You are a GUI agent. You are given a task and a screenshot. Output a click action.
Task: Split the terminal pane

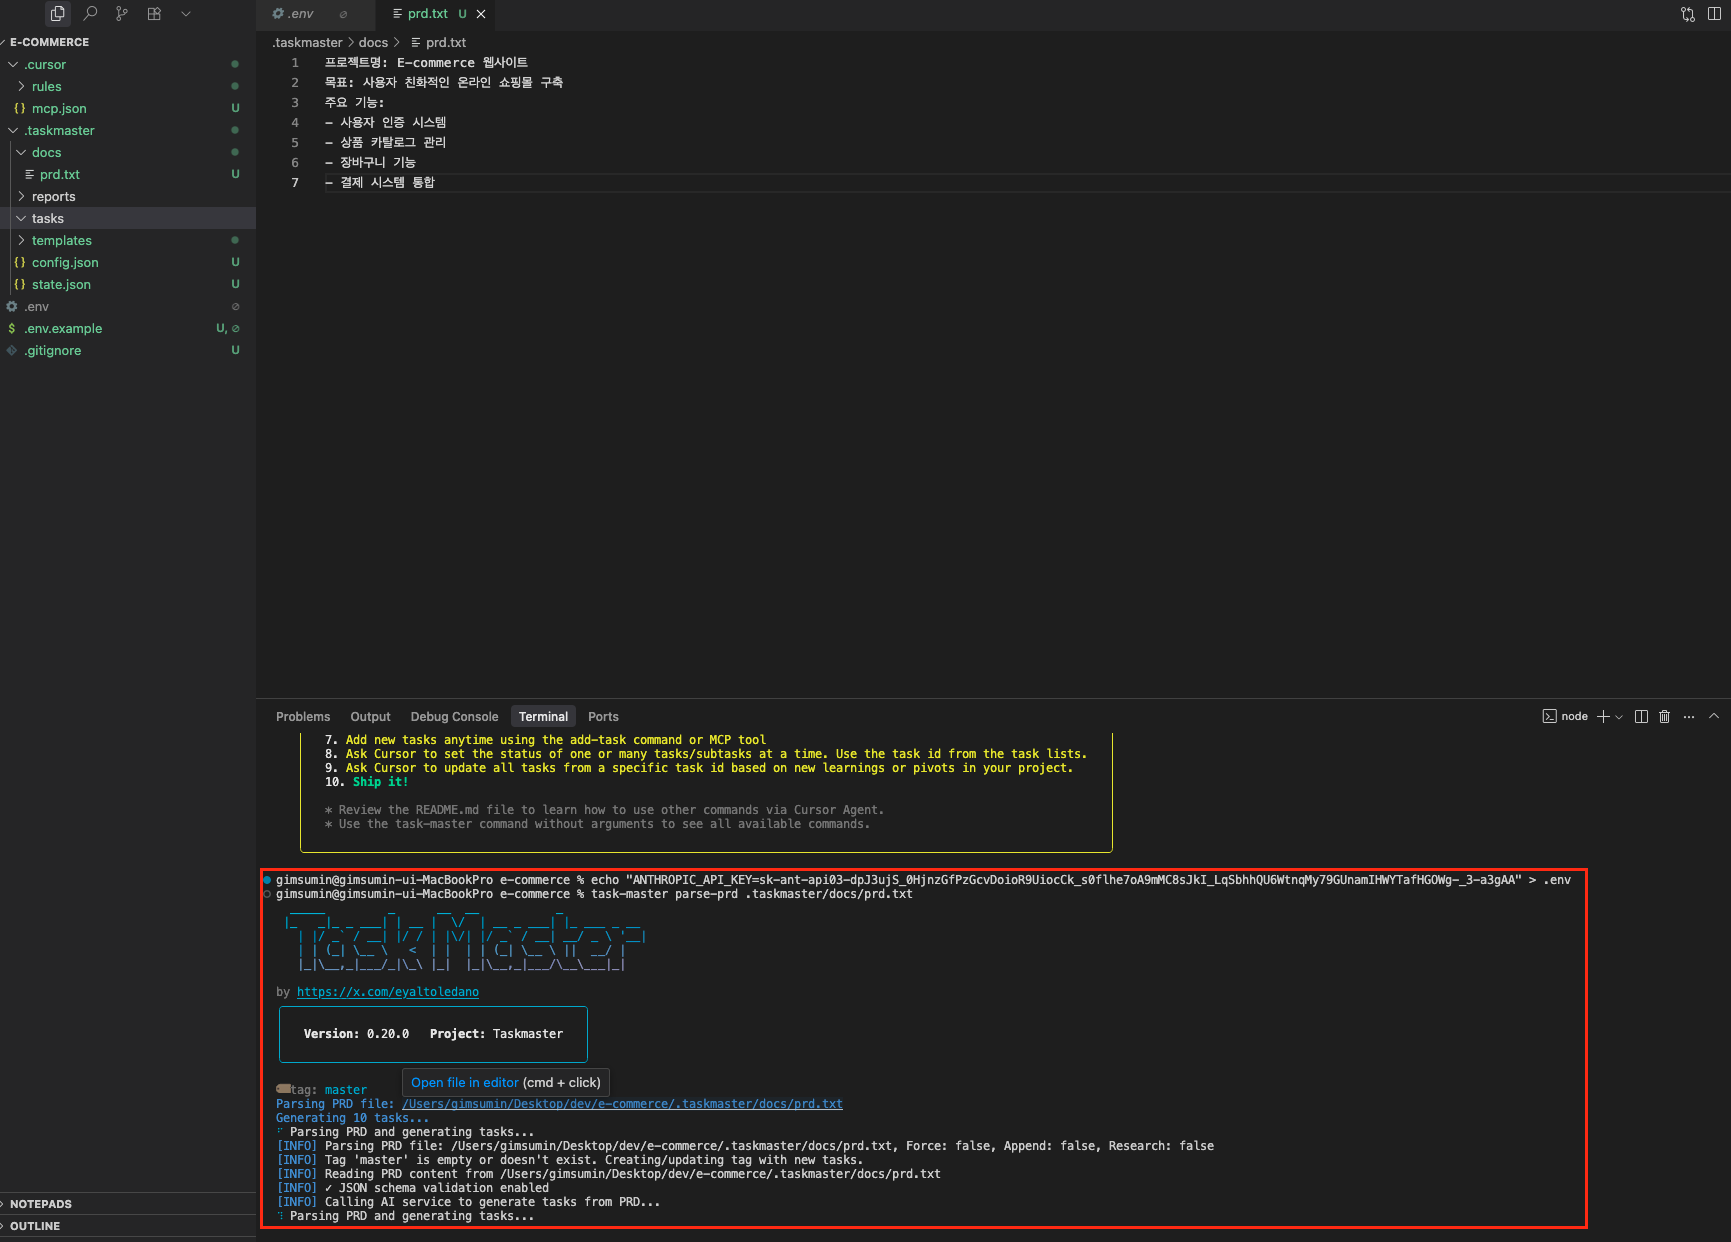pyautogui.click(x=1641, y=716)
